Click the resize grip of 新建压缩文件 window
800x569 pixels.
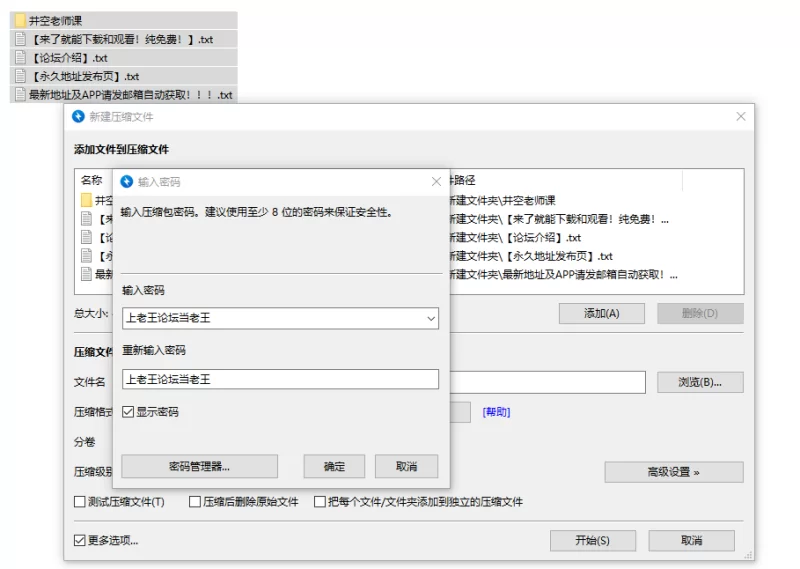748,555
